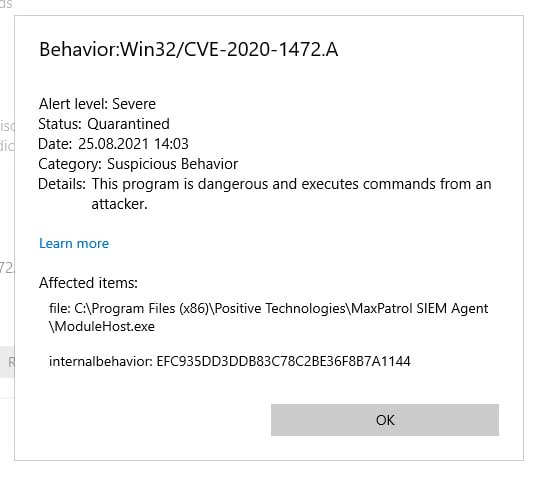This screenshot has width=535, height=481.
Task: Click the partially hidden gray button behind dialog
Action: coord(7,362)
